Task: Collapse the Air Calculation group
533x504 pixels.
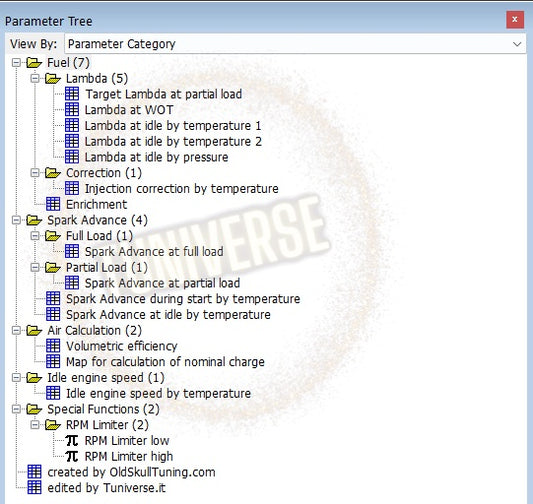Action: click(x=16, y=330)
